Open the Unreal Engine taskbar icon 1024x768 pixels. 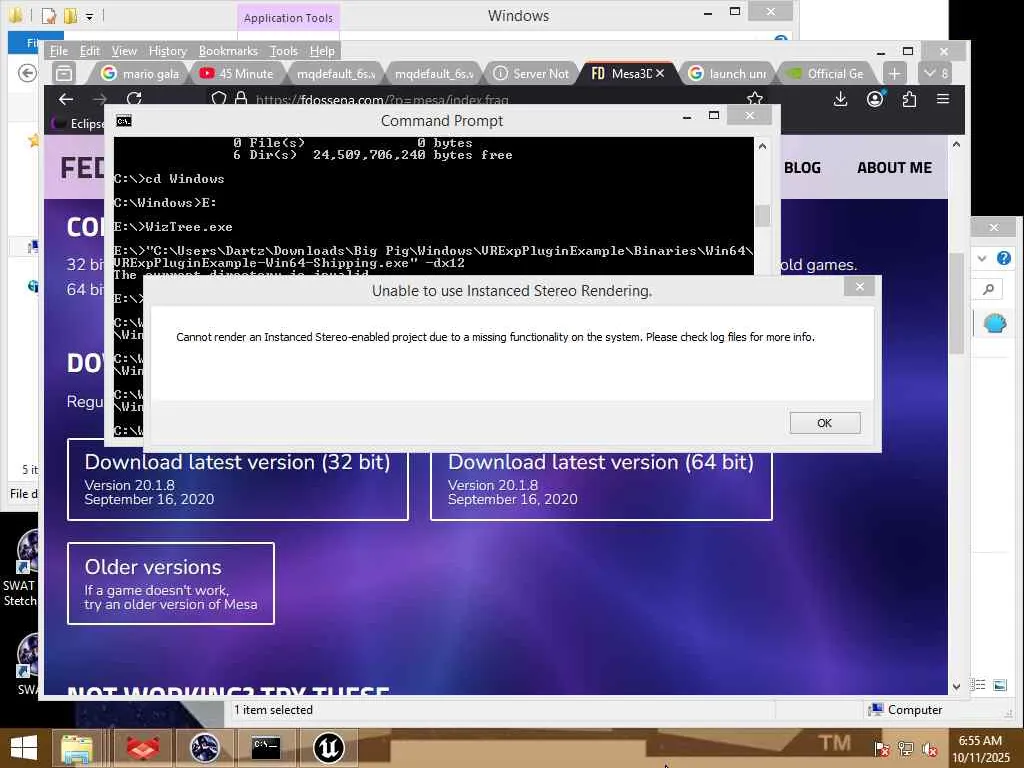[328, 748]
